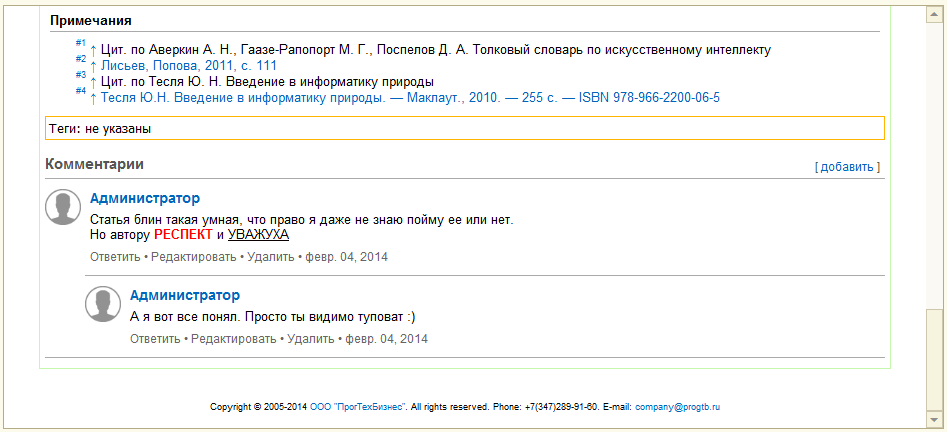Click the scrollbar down arrow
This screenshot has width=947, height=432.
pyautogui.click(x=934, y=417)
